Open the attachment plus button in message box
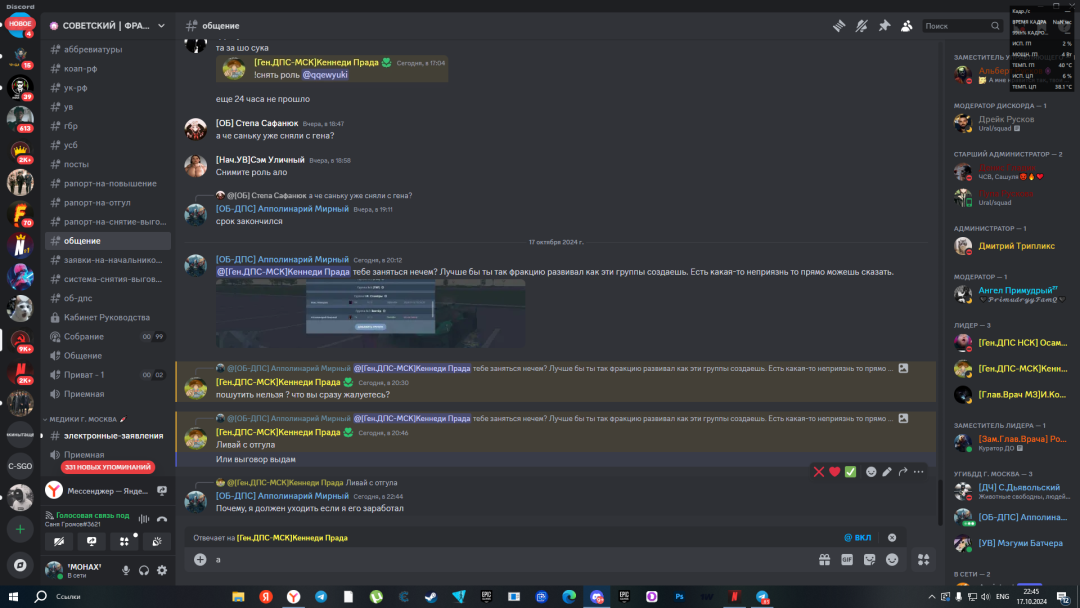This screenshot has width=1080, height=608. click(200, 560)
